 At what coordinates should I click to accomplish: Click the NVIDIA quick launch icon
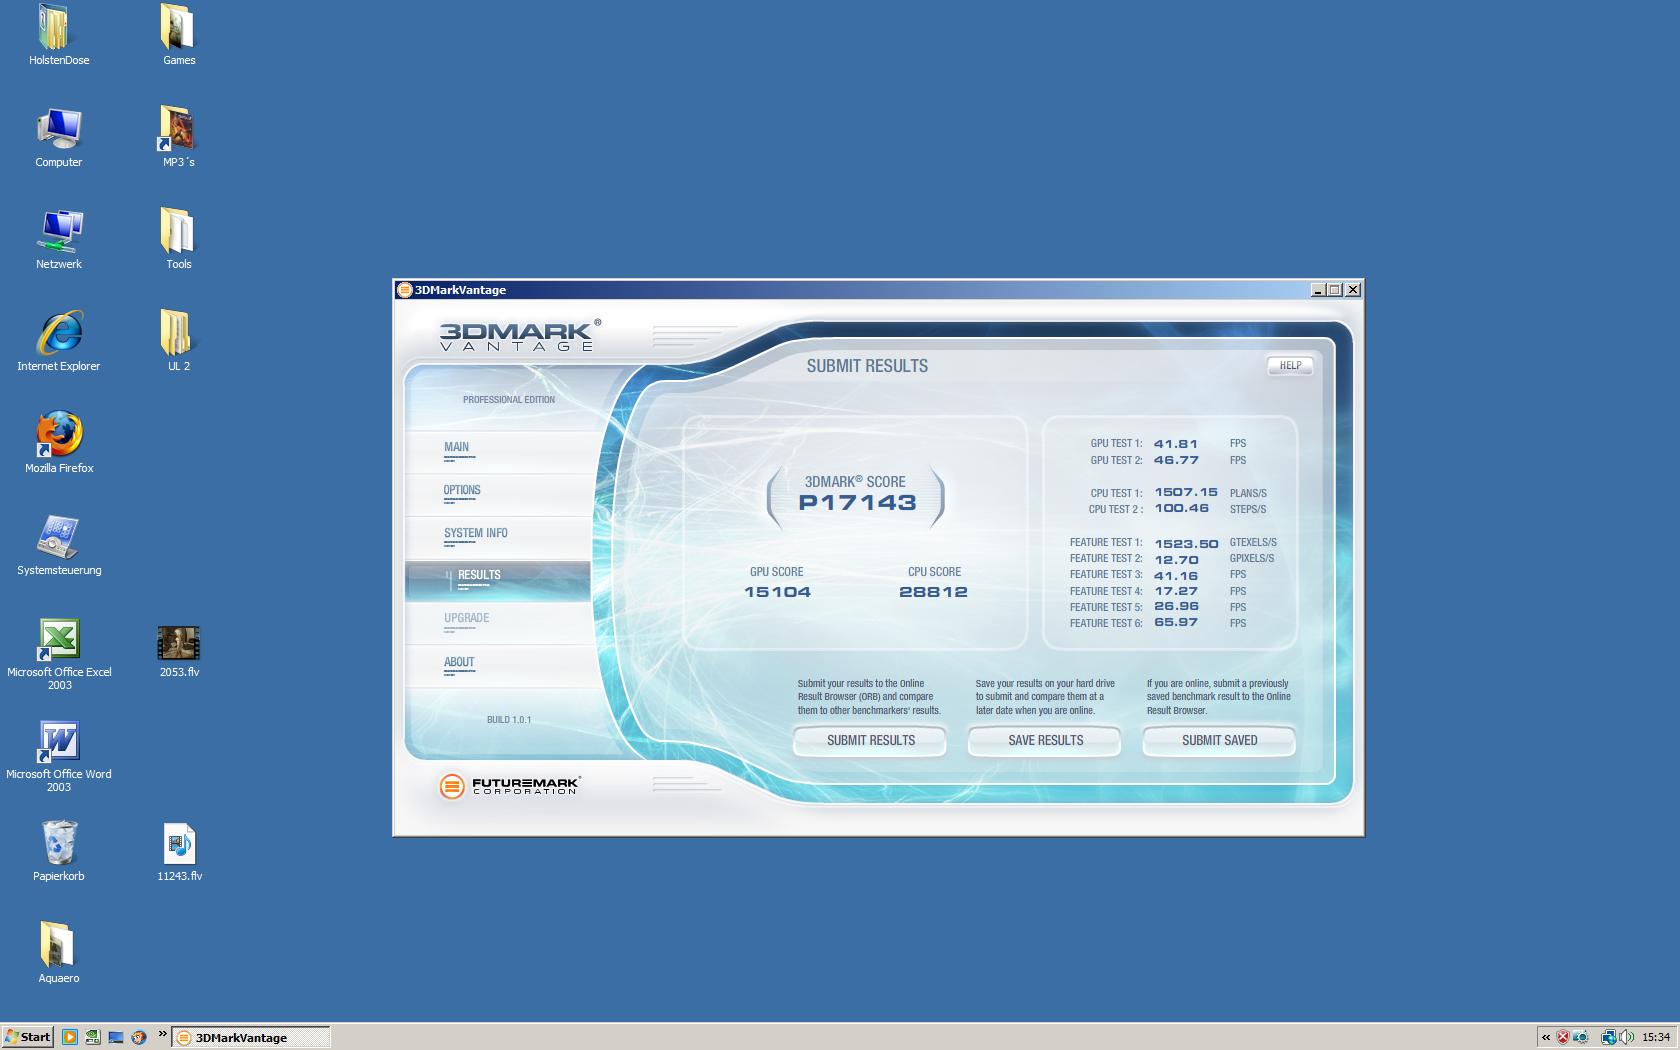(x=92, y=1037)
